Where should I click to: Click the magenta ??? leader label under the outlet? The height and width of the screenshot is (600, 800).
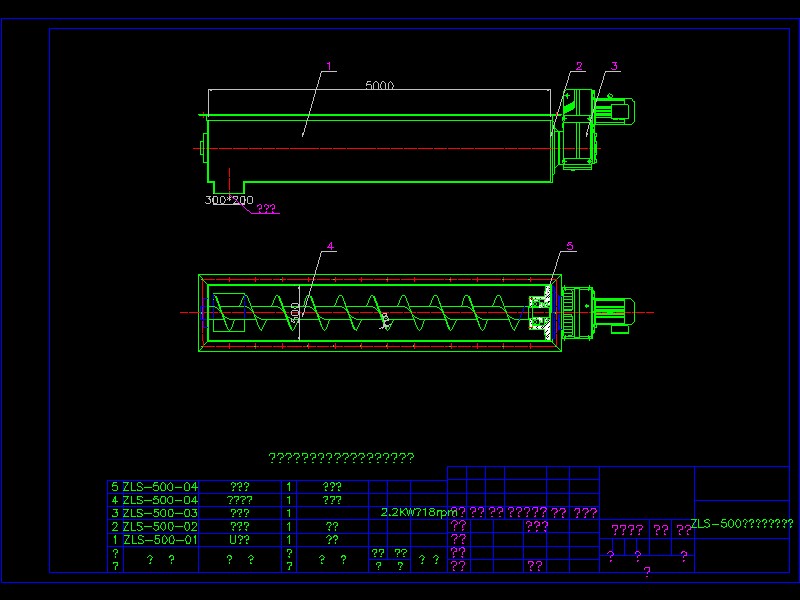click(x=266, y=208)
